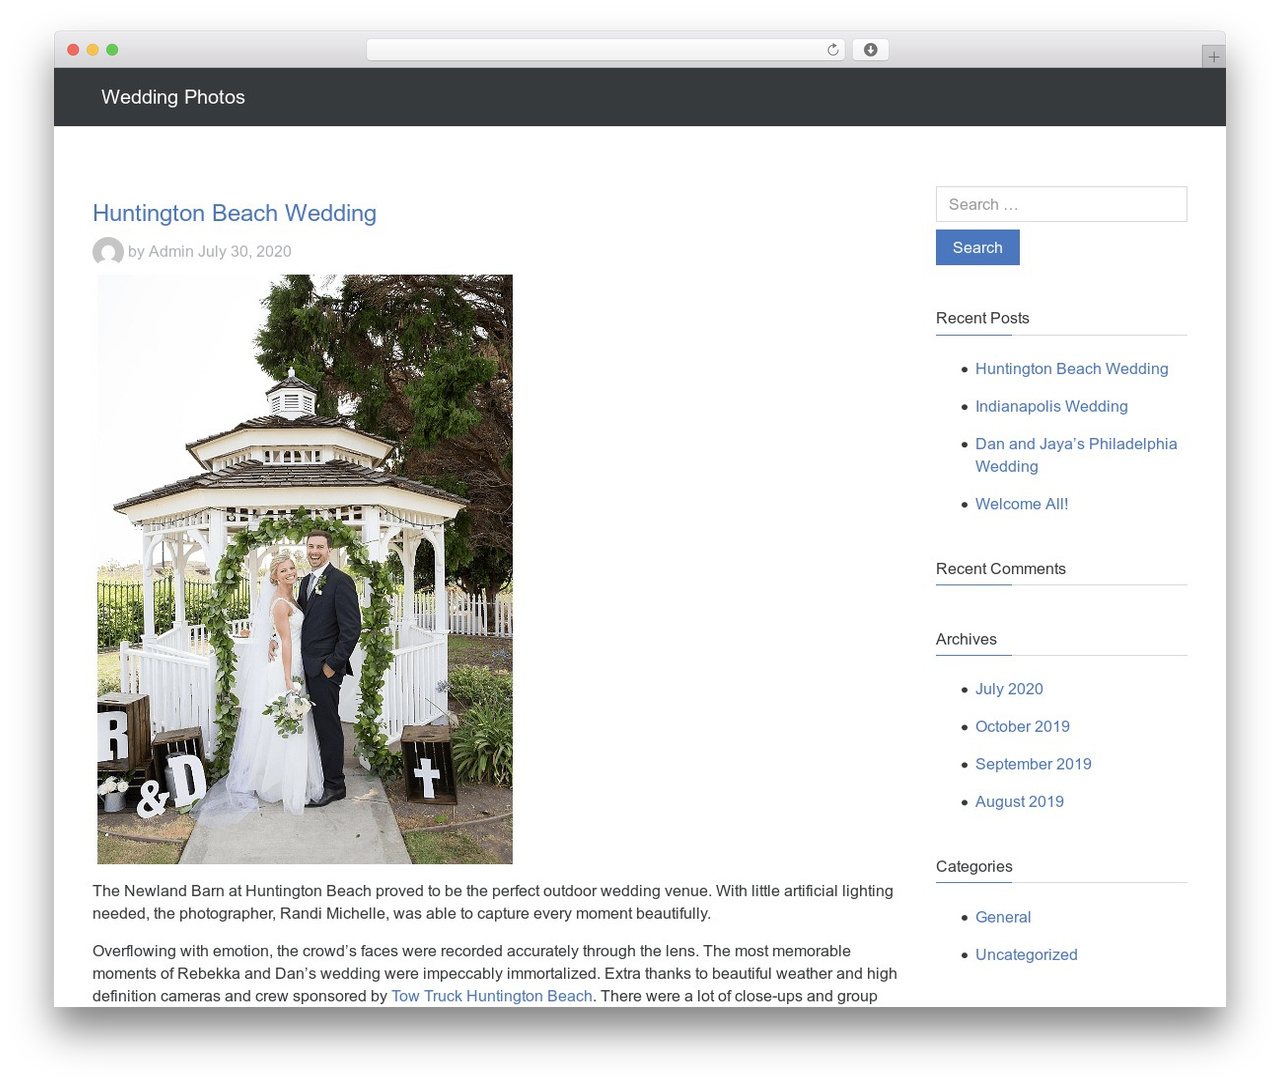Viewport: 1280px width, 1084px height.
Task: Maximize the window with green button
Action: [x=112, y=50]
